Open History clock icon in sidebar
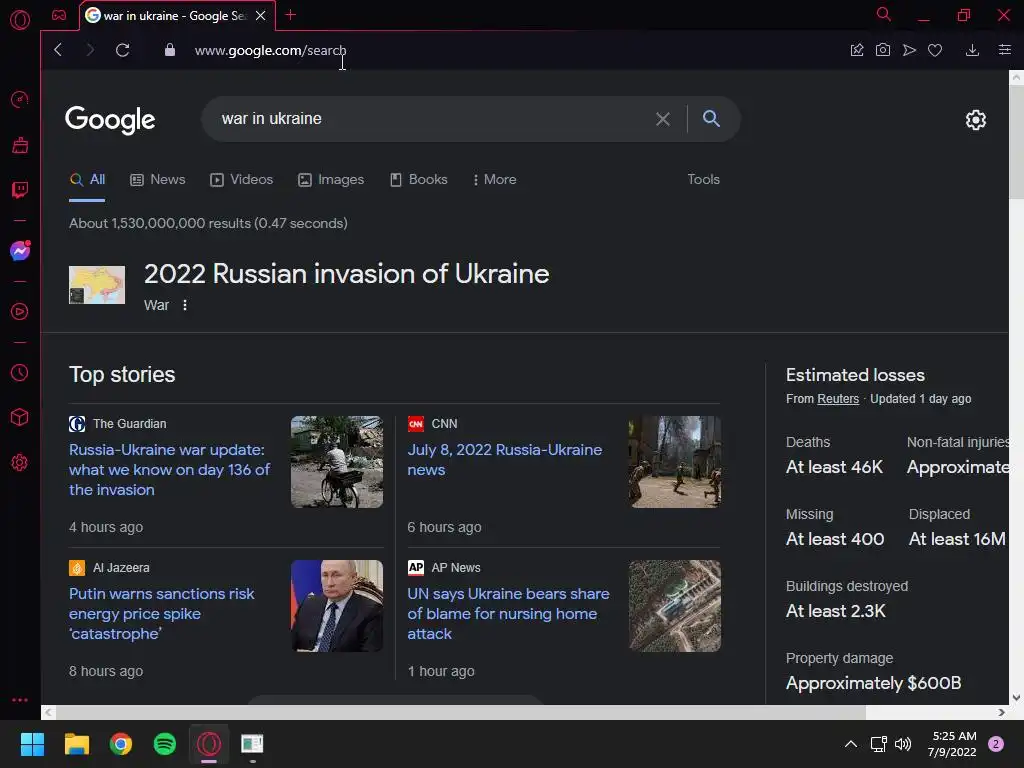This screenshot has height=768, width=1024. [20, 372]
